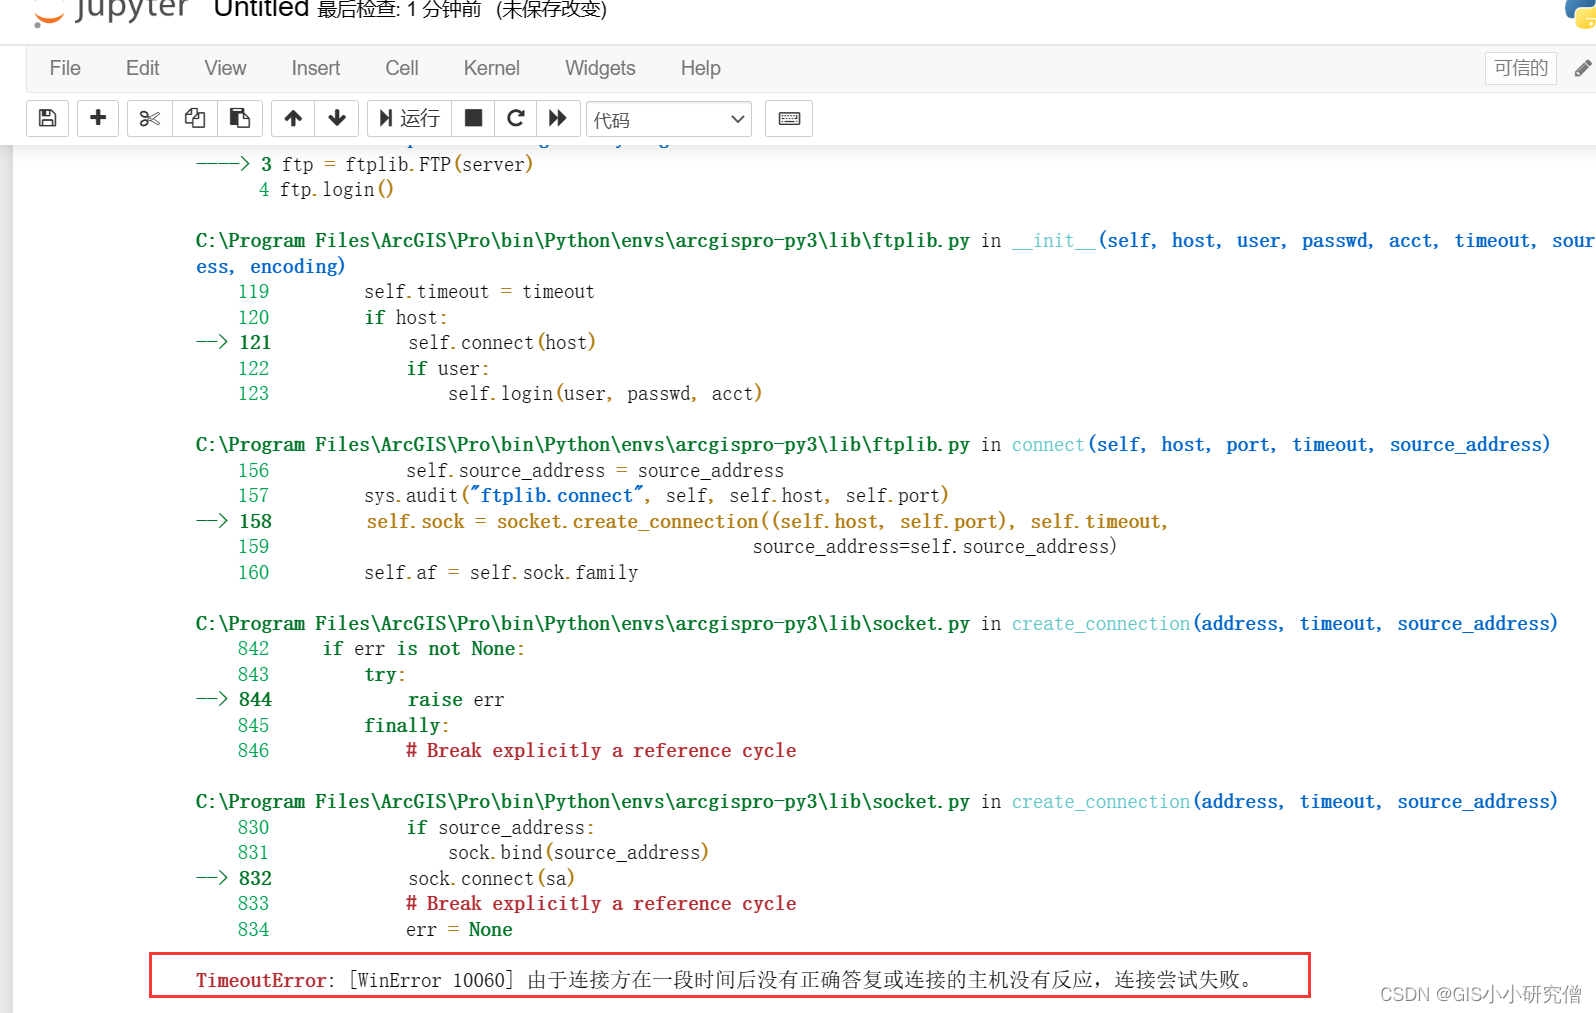Click line 'ftp = ftplib.FTP(server)'

point(408,164)
